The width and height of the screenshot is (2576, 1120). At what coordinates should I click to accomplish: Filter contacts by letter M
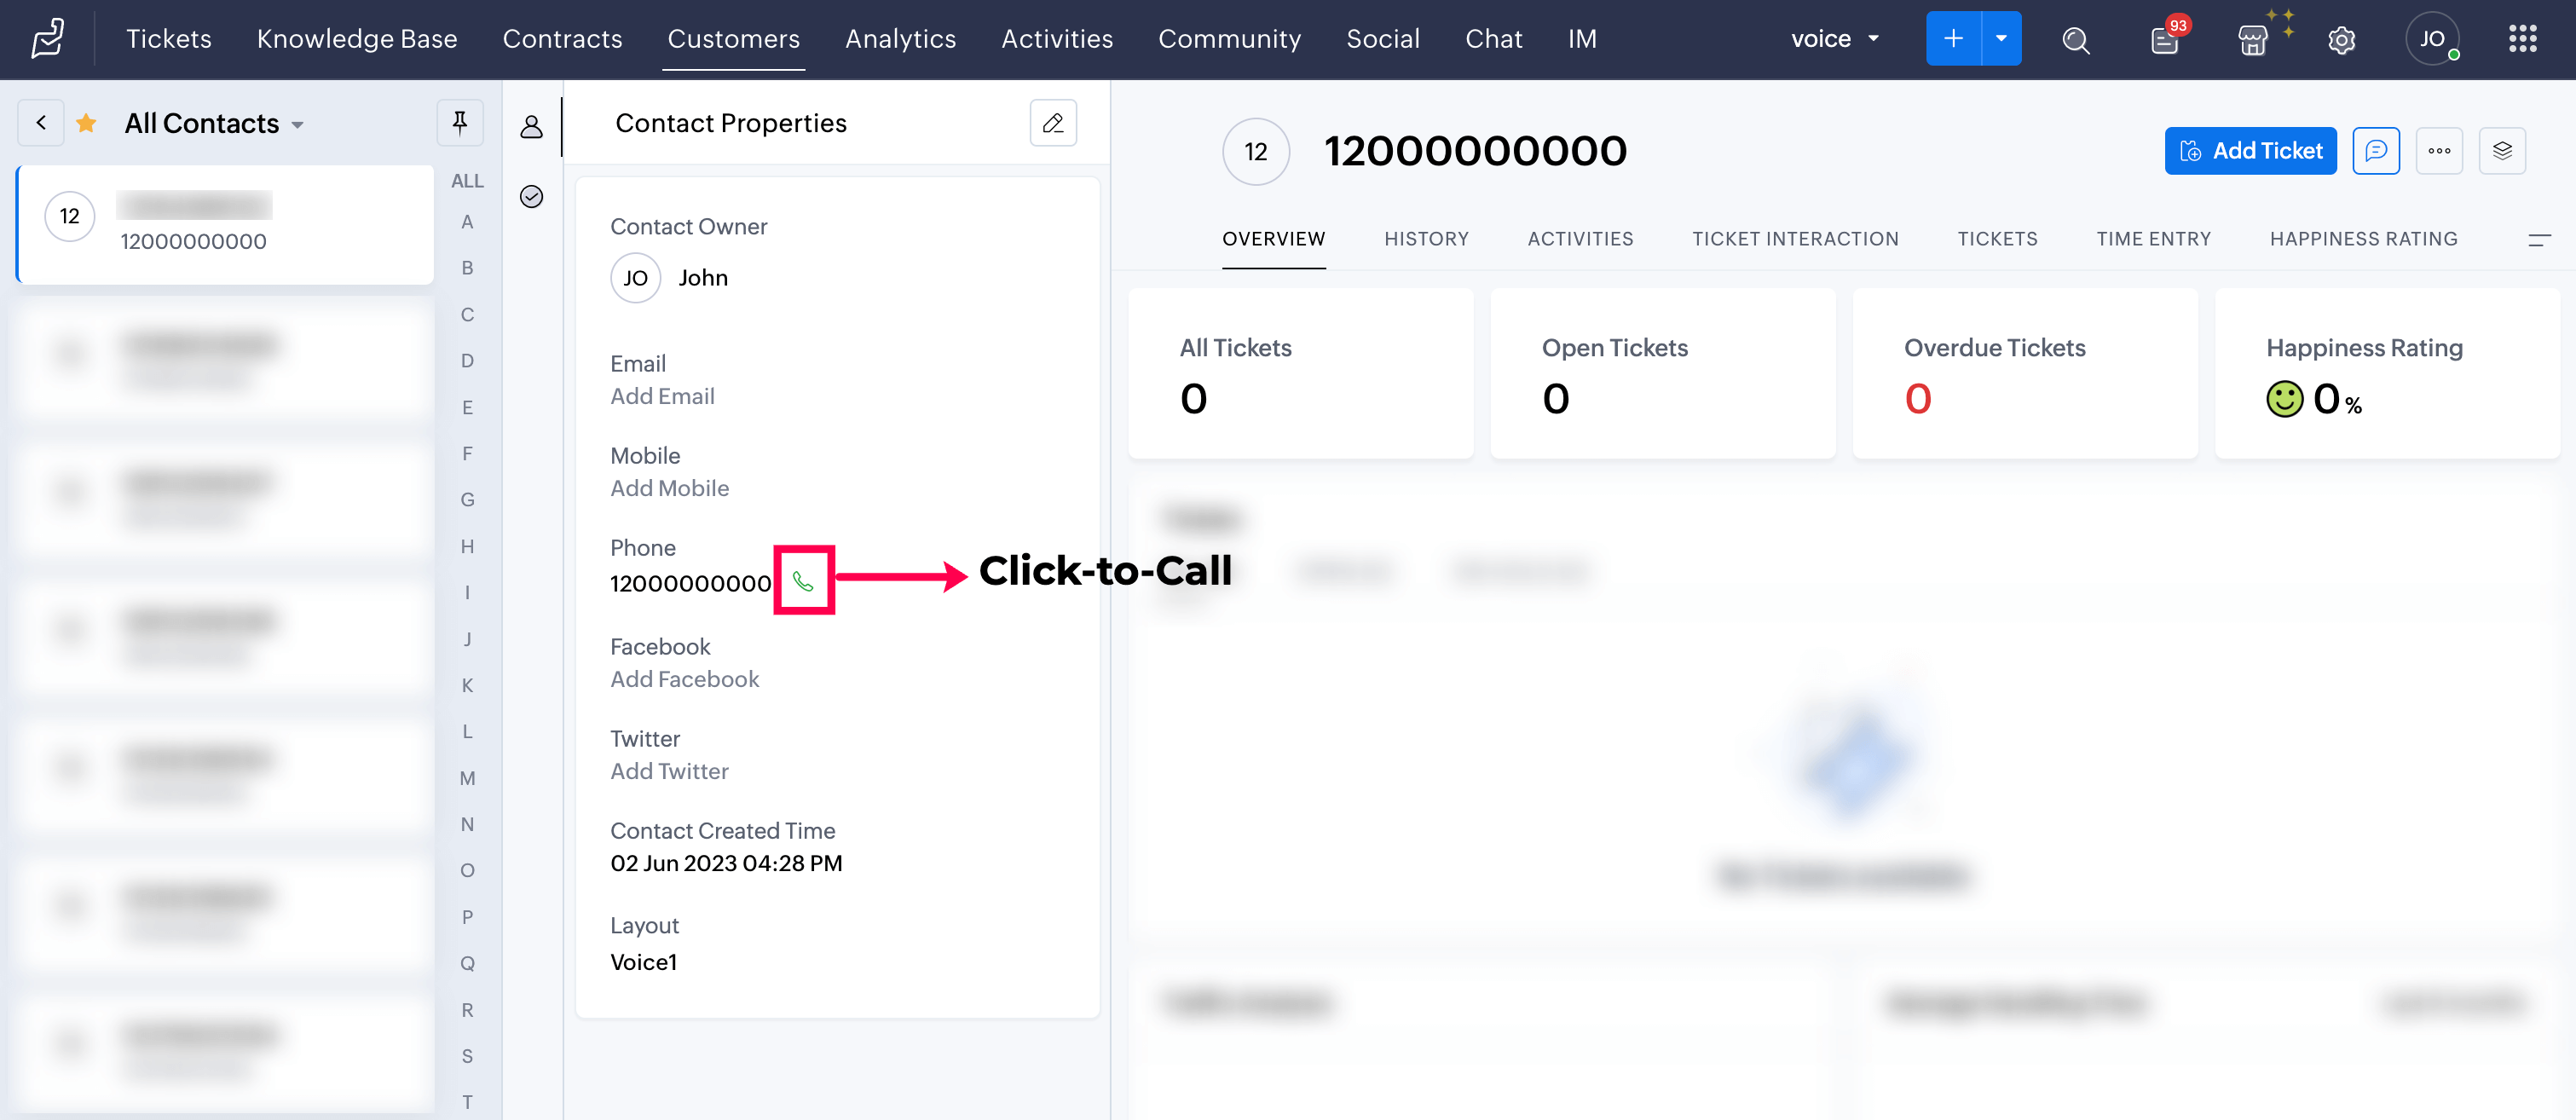coord(467,778)
